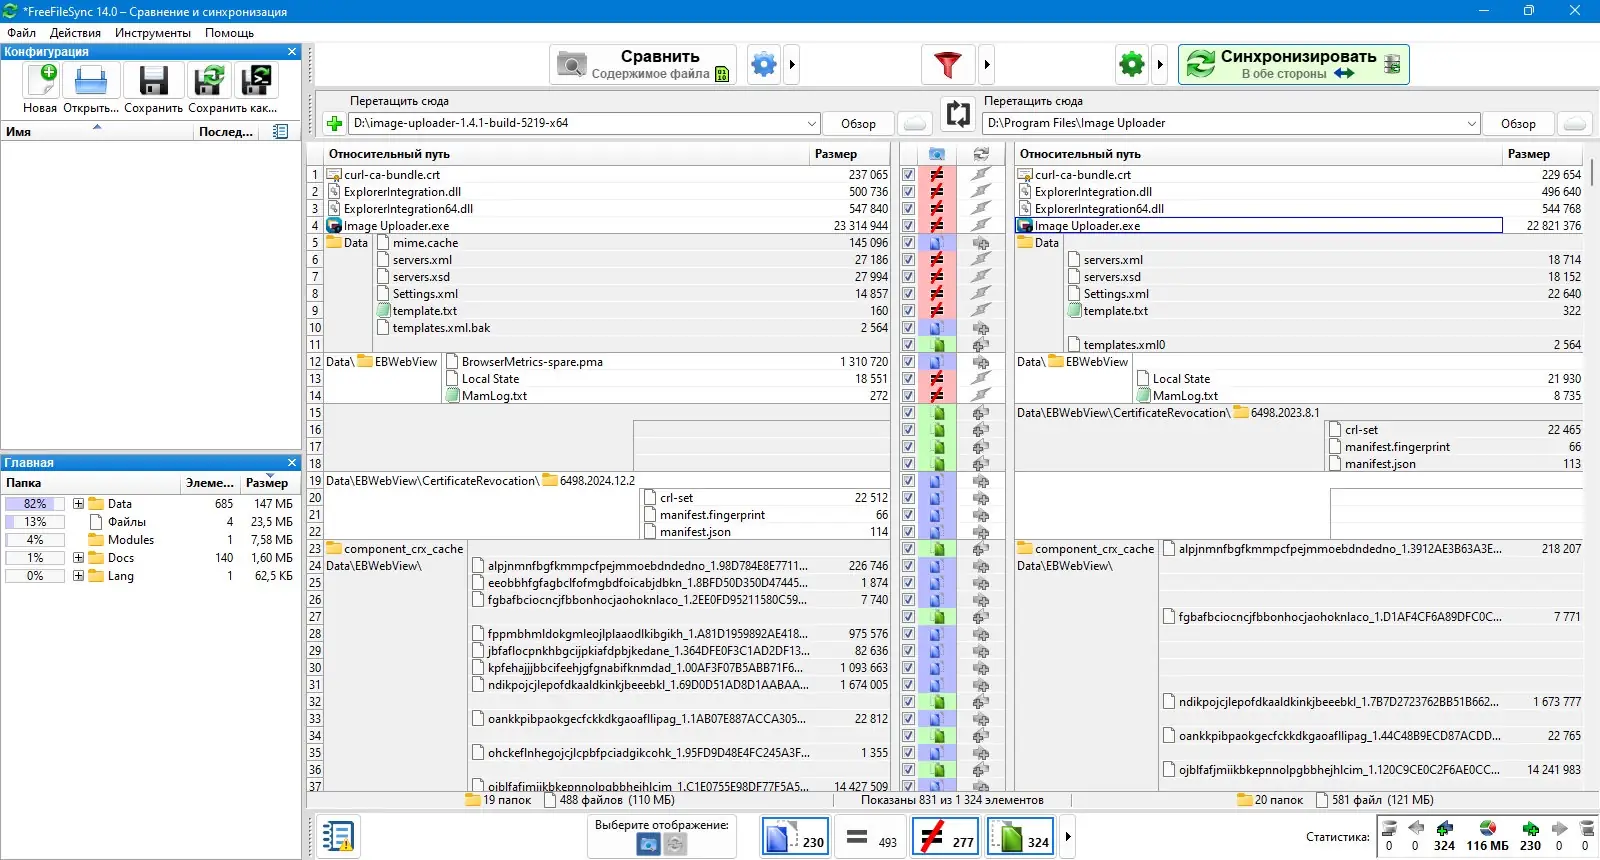1600x860 pixels.
Task: Open the Действия menu
Action: pyautogui.click(x=75, y=33)
